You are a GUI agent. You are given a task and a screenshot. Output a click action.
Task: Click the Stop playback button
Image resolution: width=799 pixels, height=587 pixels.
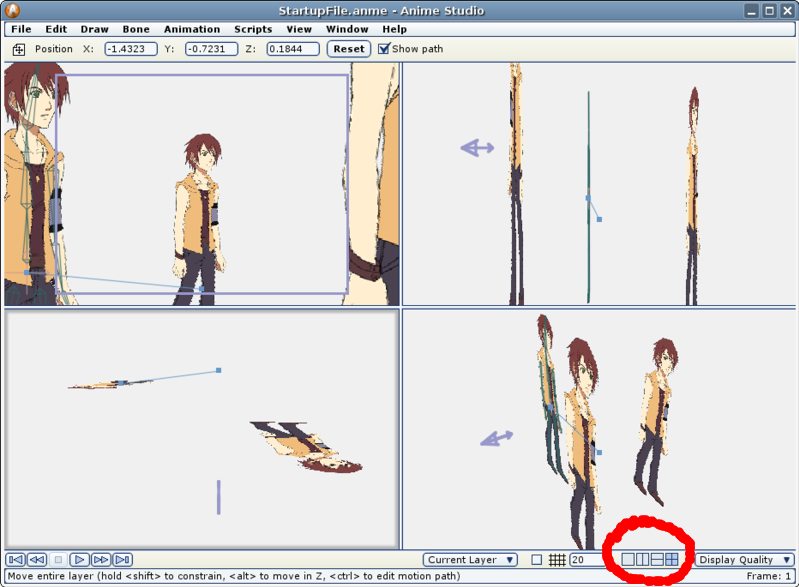[58, 559]
